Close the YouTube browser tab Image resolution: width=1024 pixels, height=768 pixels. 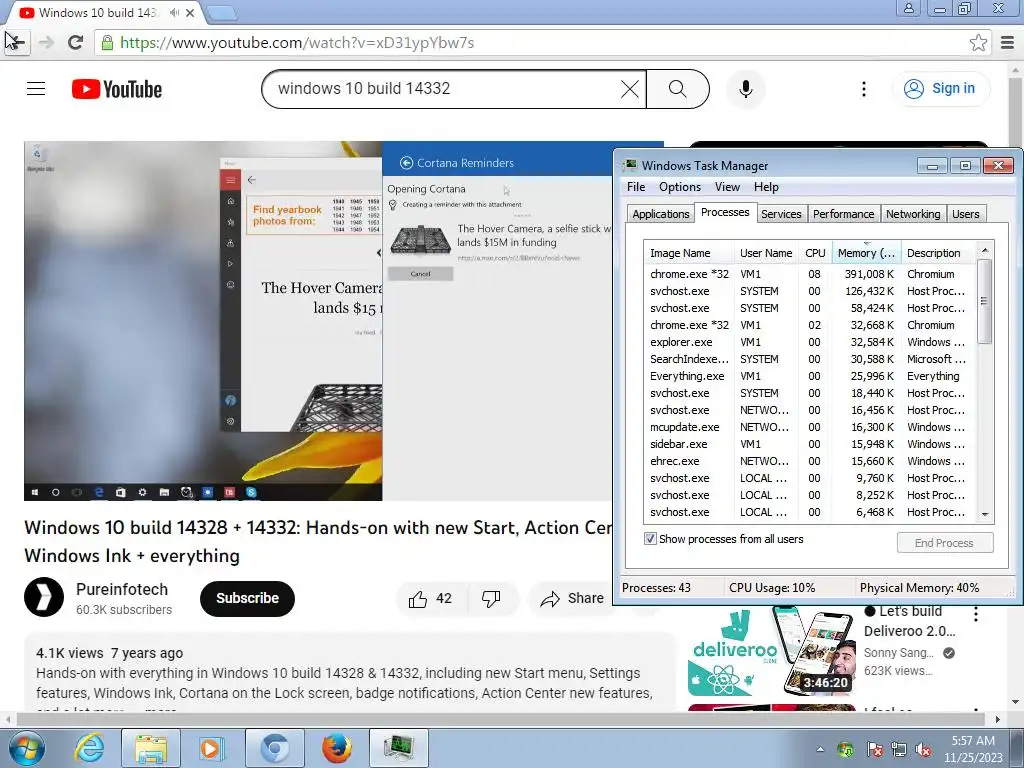click(x=190, y=12)
